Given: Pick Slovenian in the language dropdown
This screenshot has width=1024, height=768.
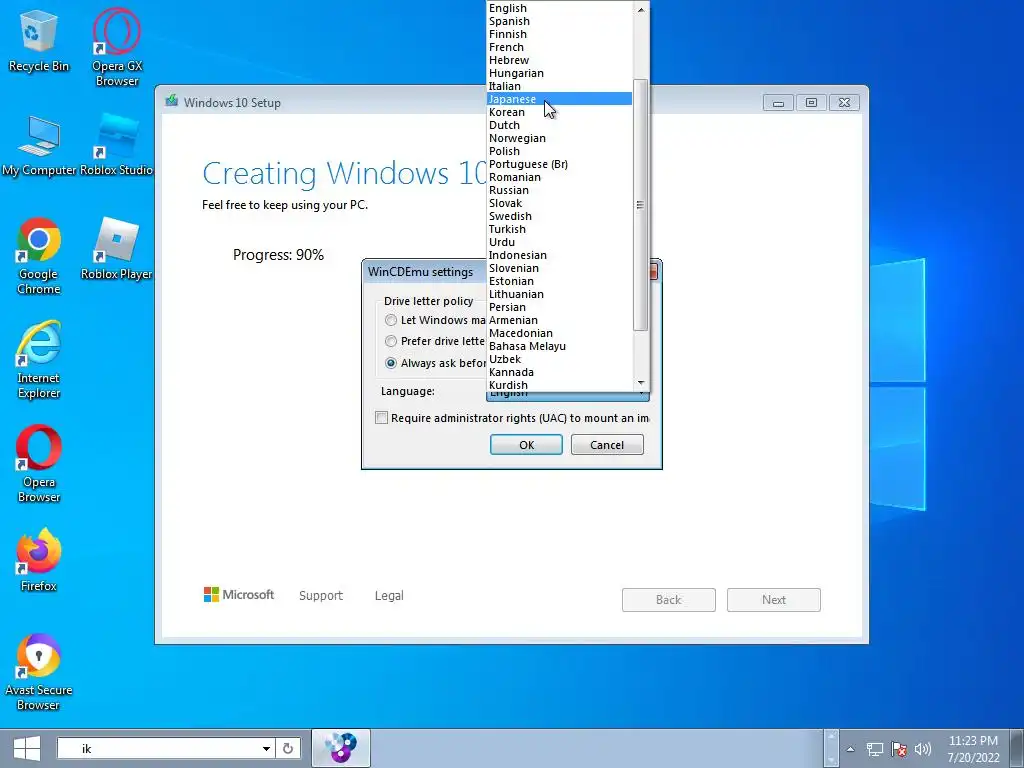Looking at the screenshot, I should pyautogui.click(x=559, y=268).
